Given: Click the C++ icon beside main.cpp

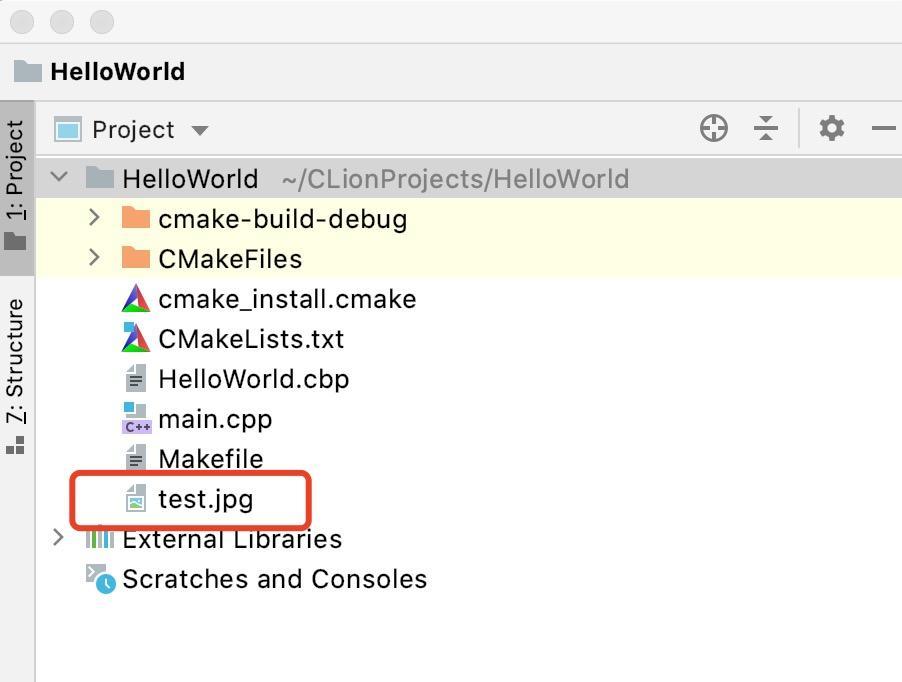Looking at the screenshot, I should (x=136, y=419).
